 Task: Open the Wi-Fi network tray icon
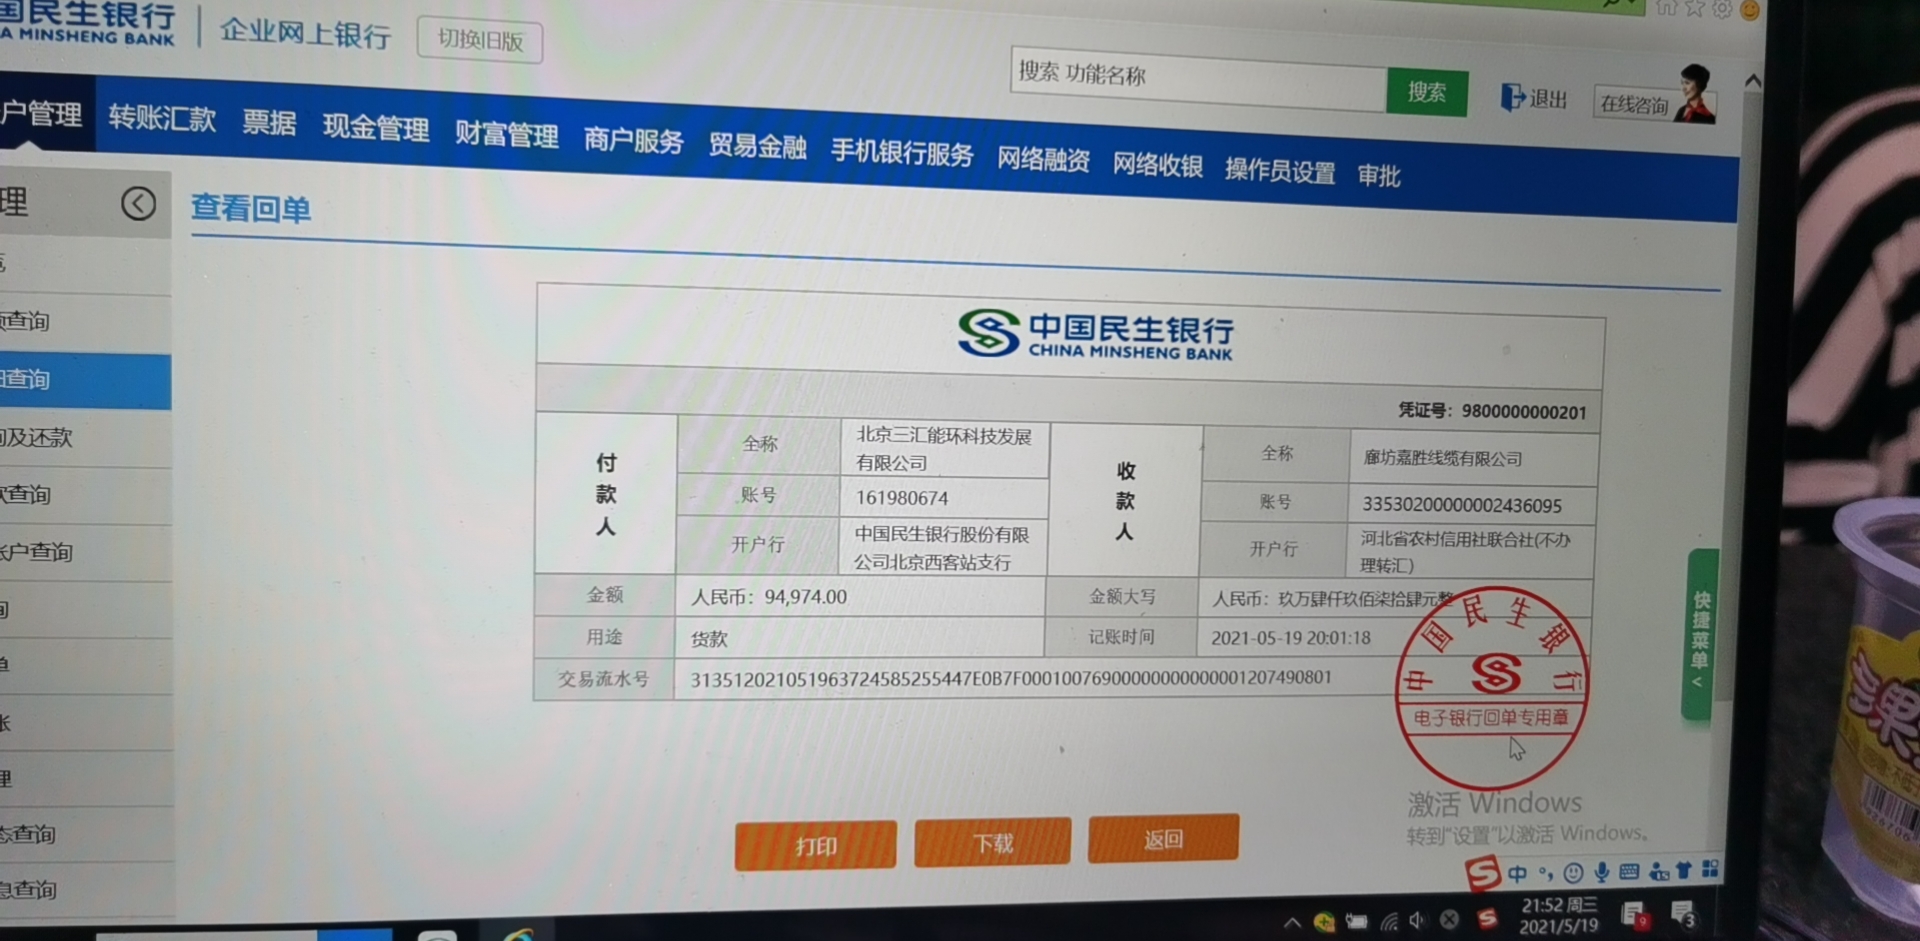pos(1389,921)
